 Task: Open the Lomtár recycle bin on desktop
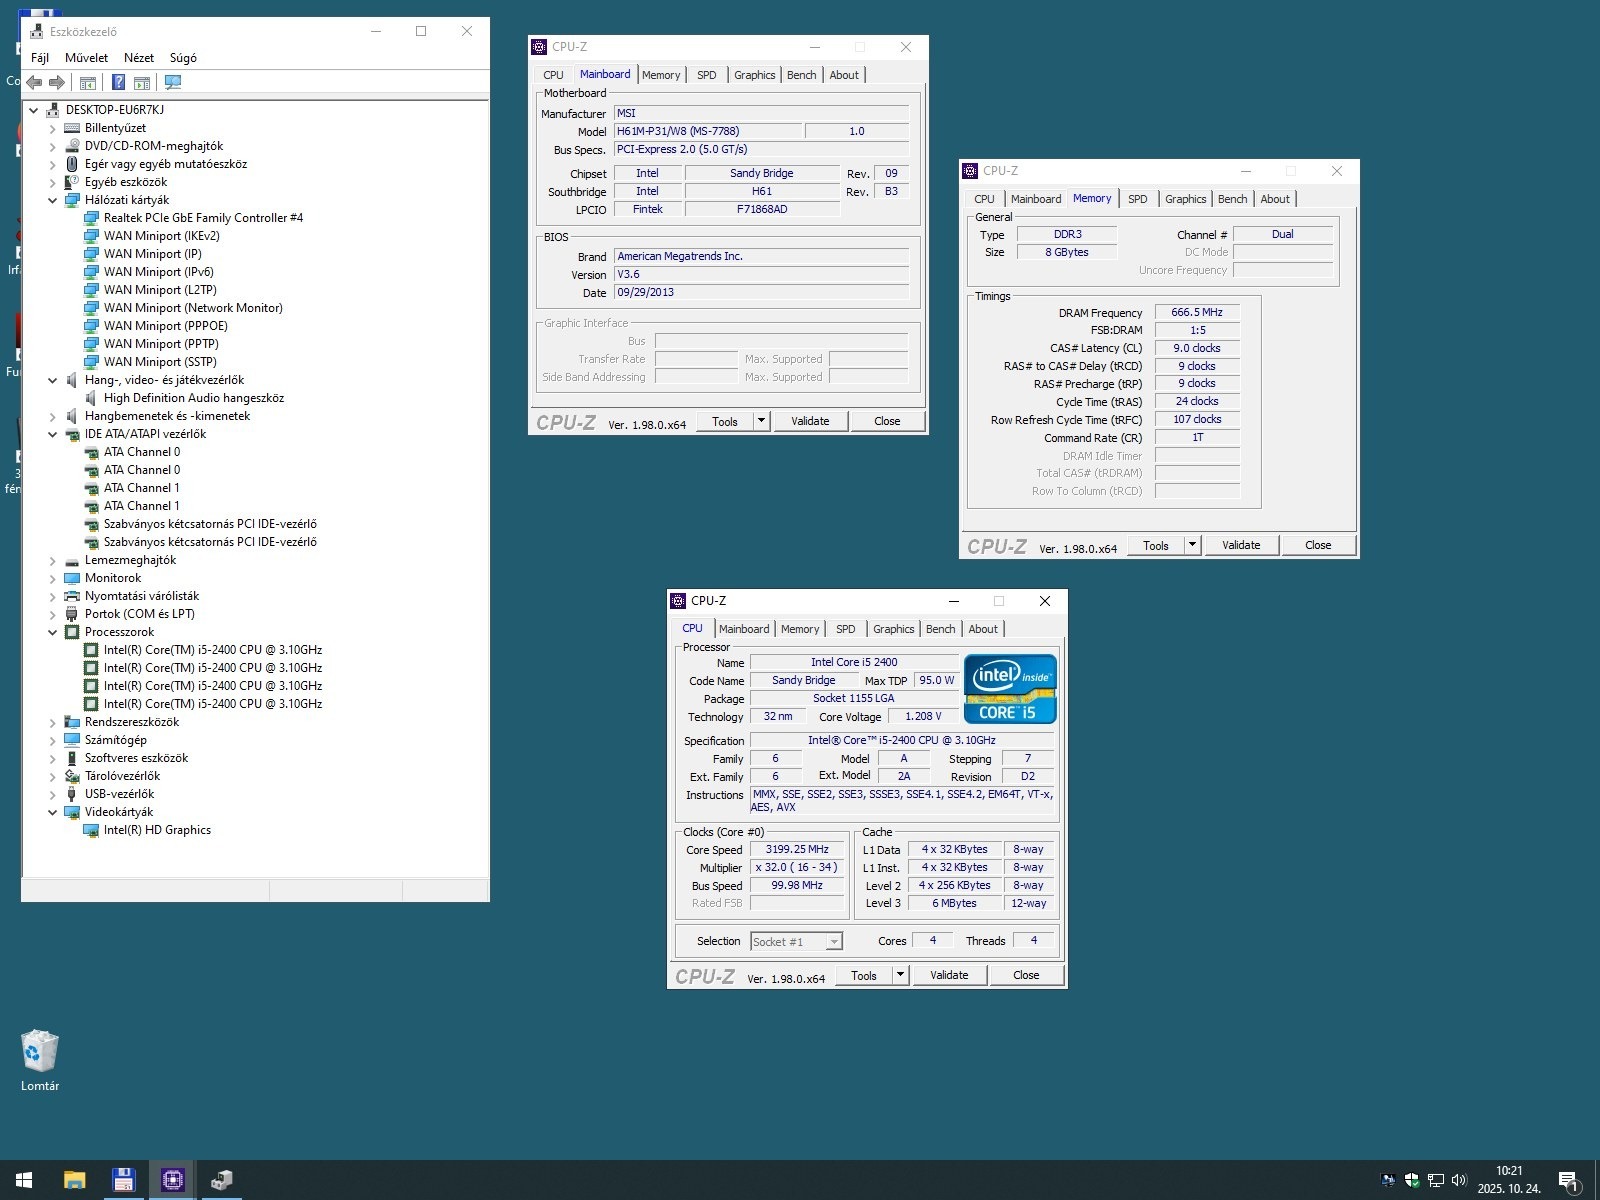40,1053
